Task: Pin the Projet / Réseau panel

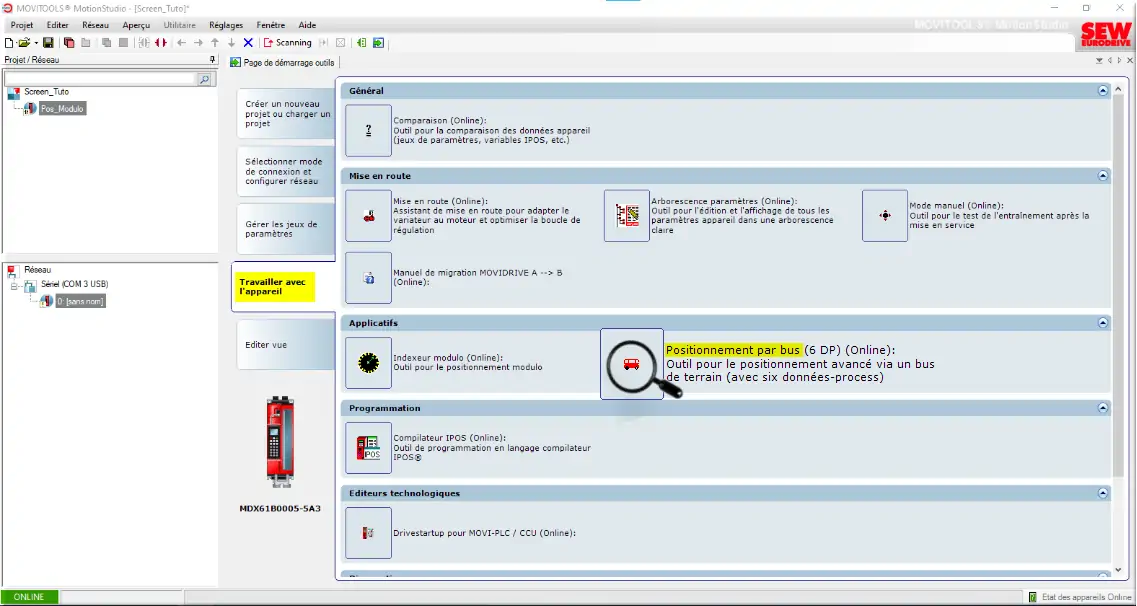Action: tap(212, 59)
